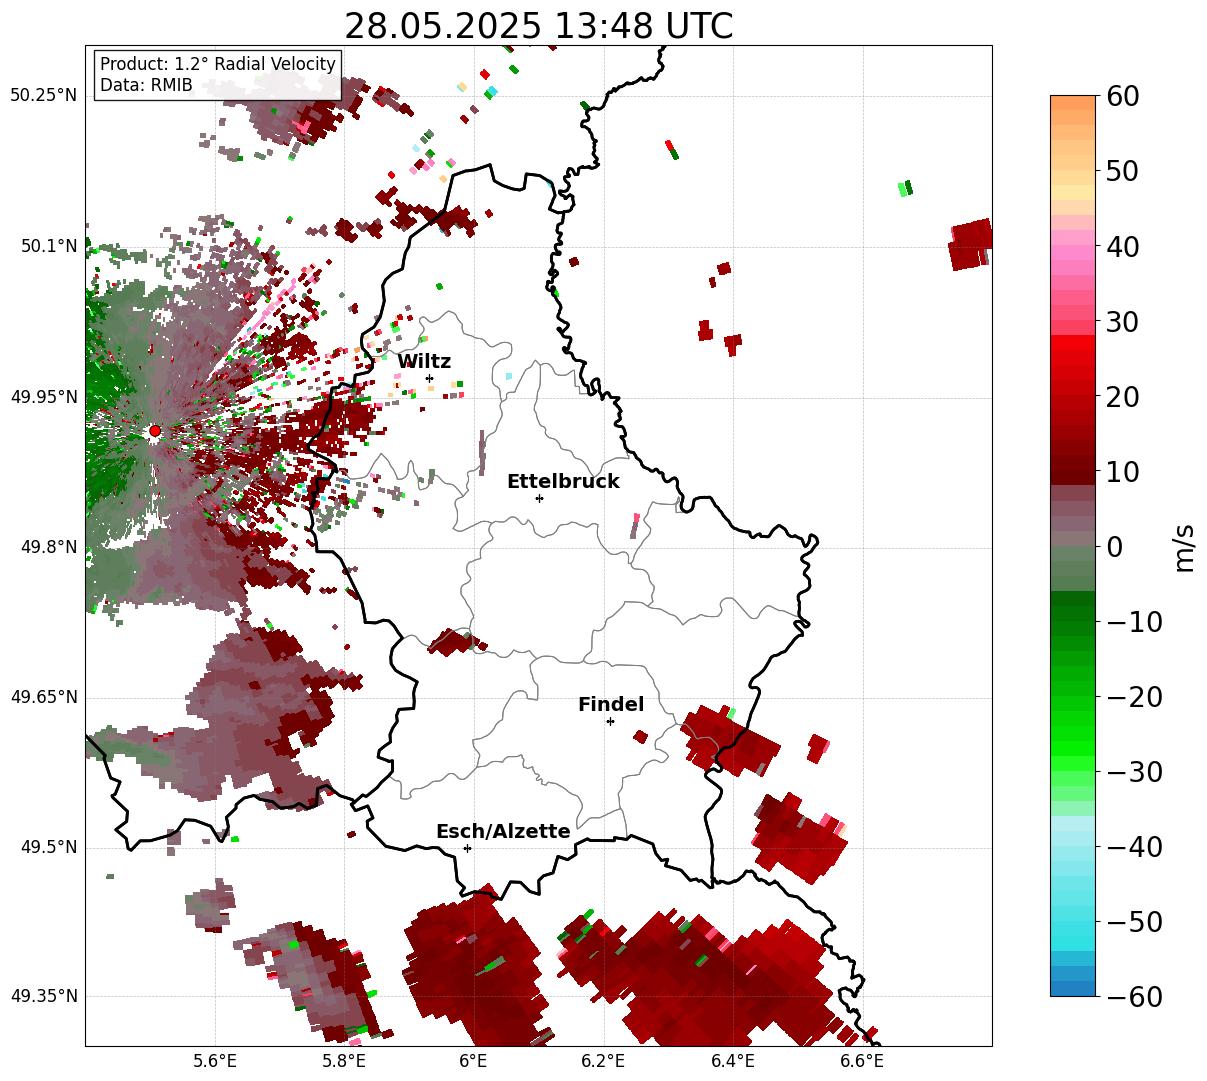Click the 6.6°E longitude label
Image resolution: width=1207 pixels, height=1081 pixels.
tap(861, 1062)
